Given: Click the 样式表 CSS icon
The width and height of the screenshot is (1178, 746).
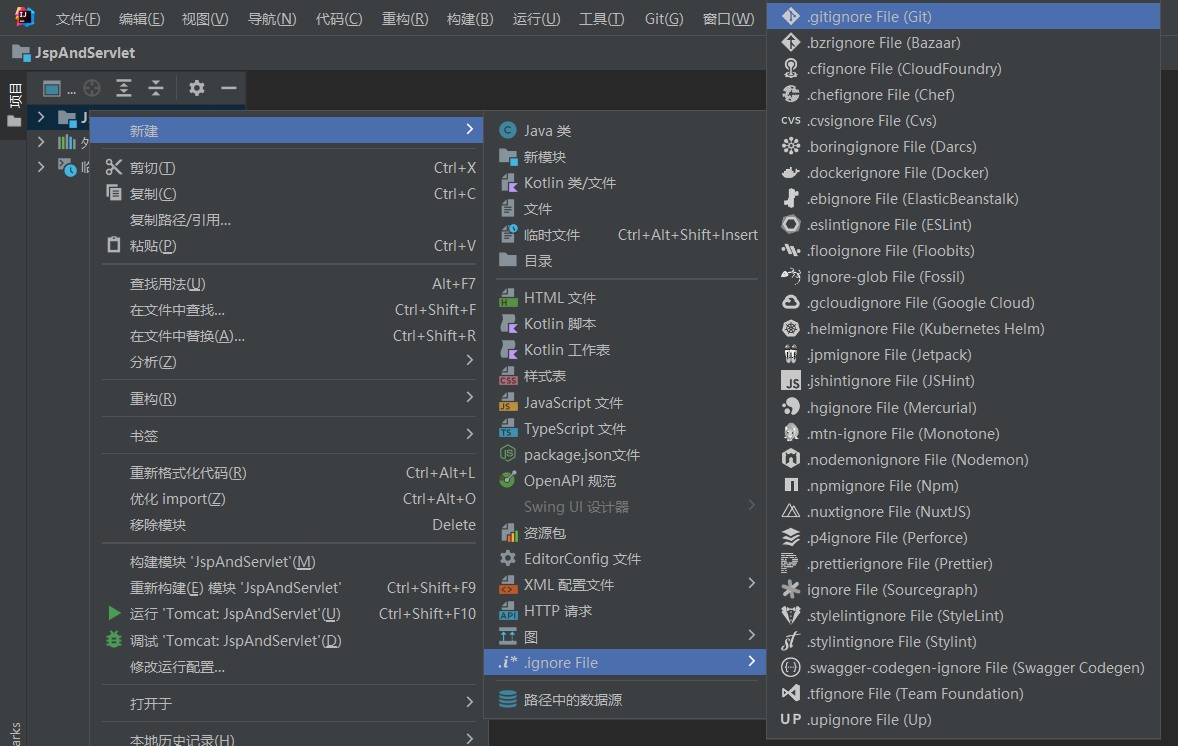Looking at the screenshot, I should pos(508,376).
